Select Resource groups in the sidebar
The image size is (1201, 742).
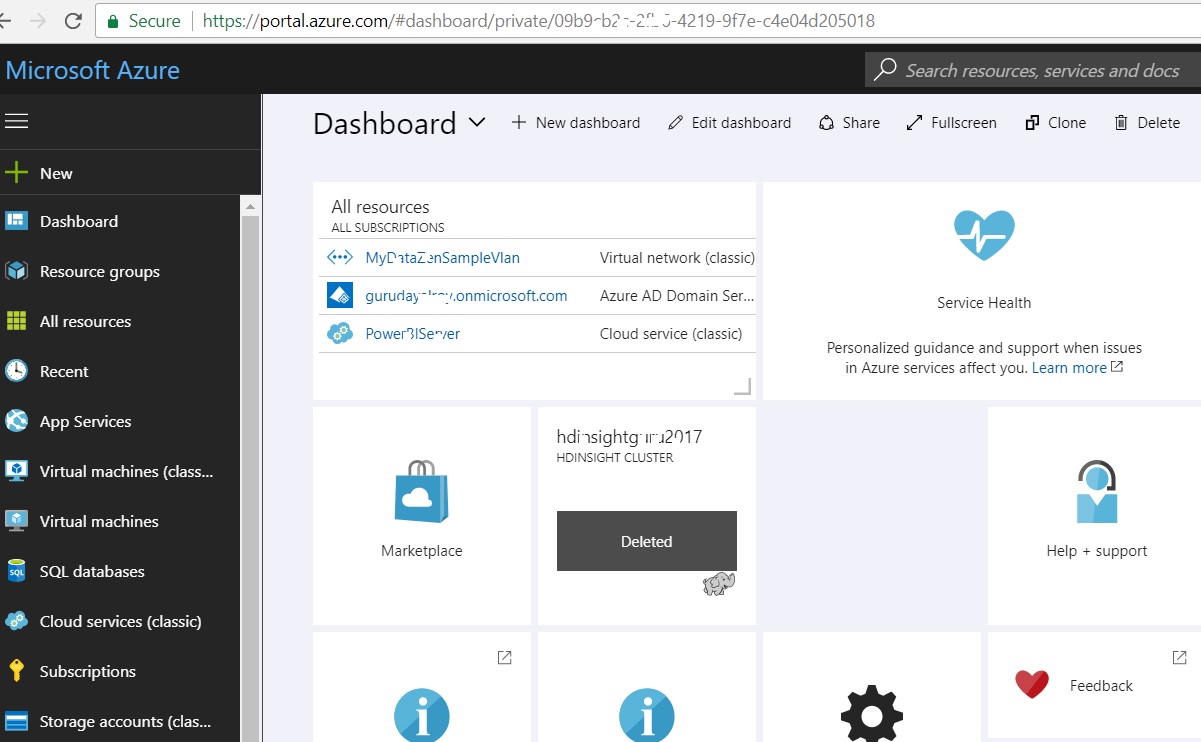coord(100,271)
